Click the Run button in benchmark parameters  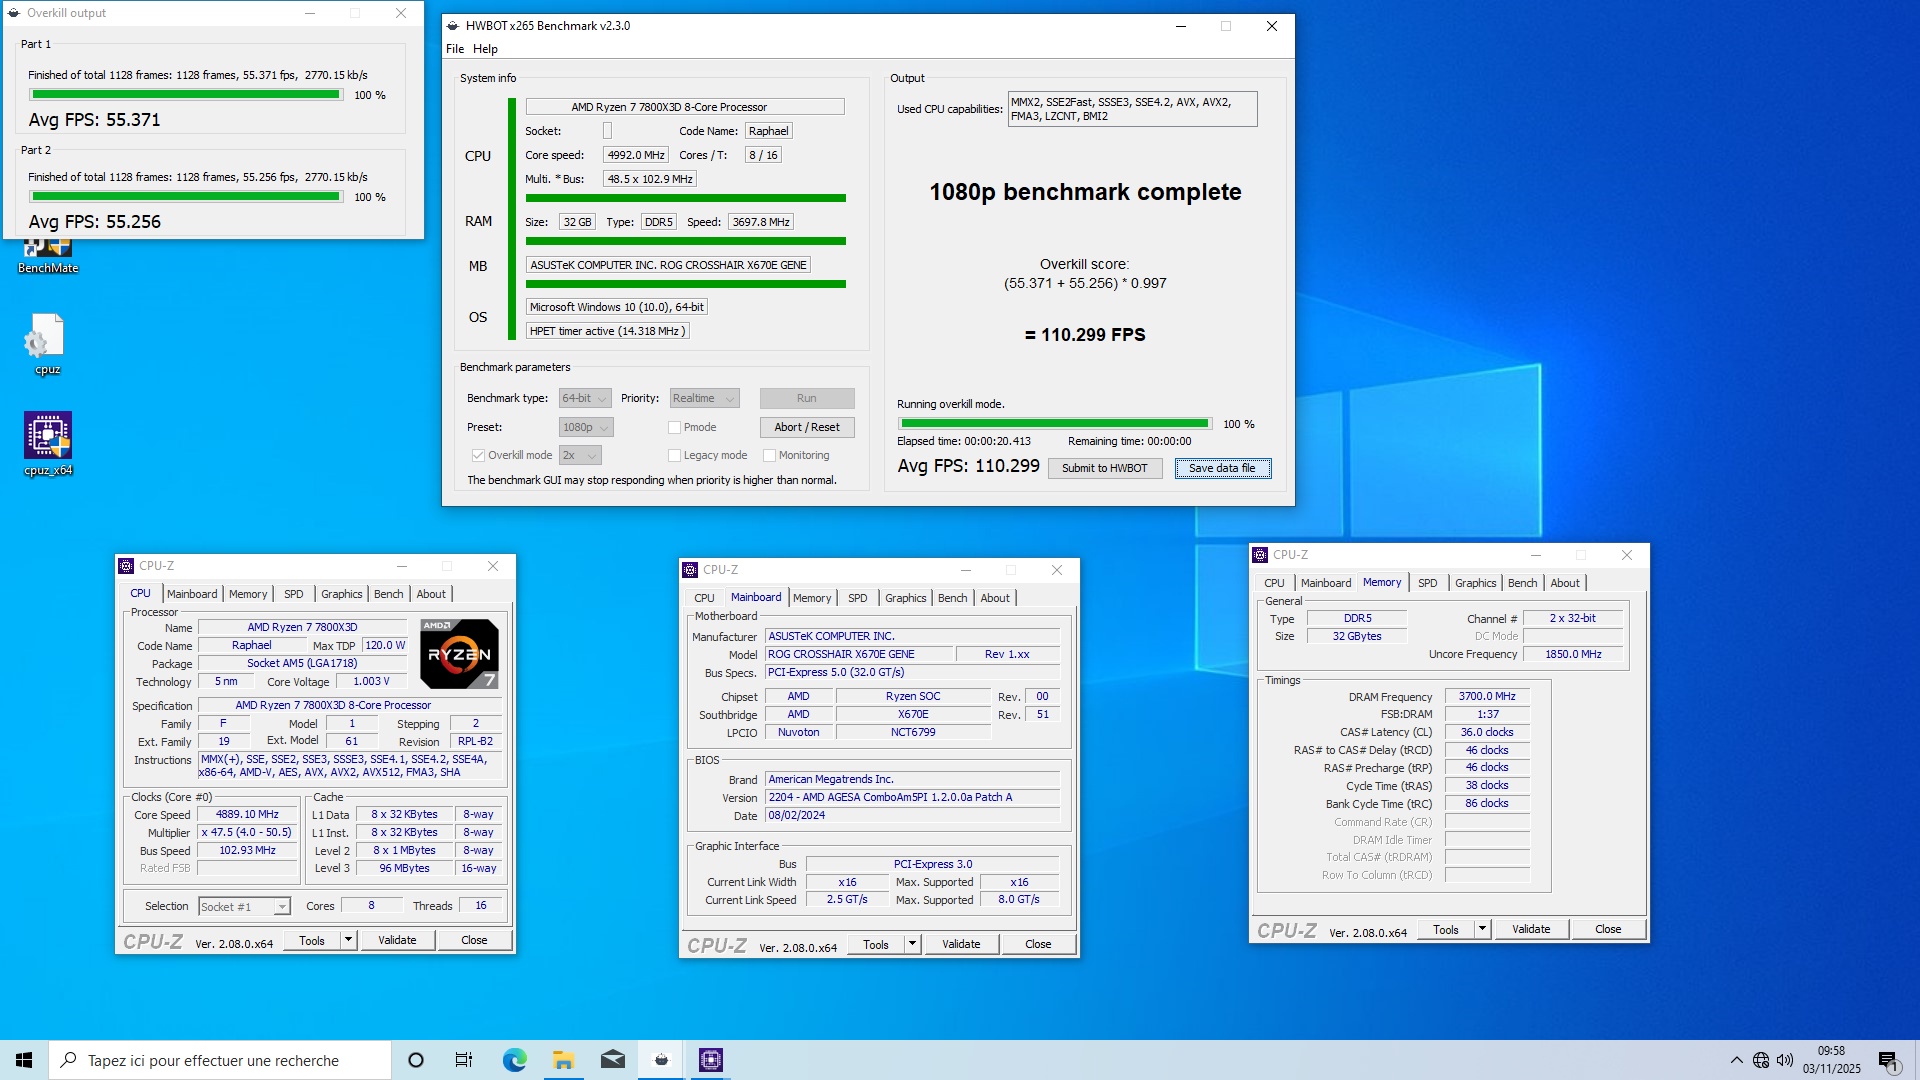tap(807, 398)
